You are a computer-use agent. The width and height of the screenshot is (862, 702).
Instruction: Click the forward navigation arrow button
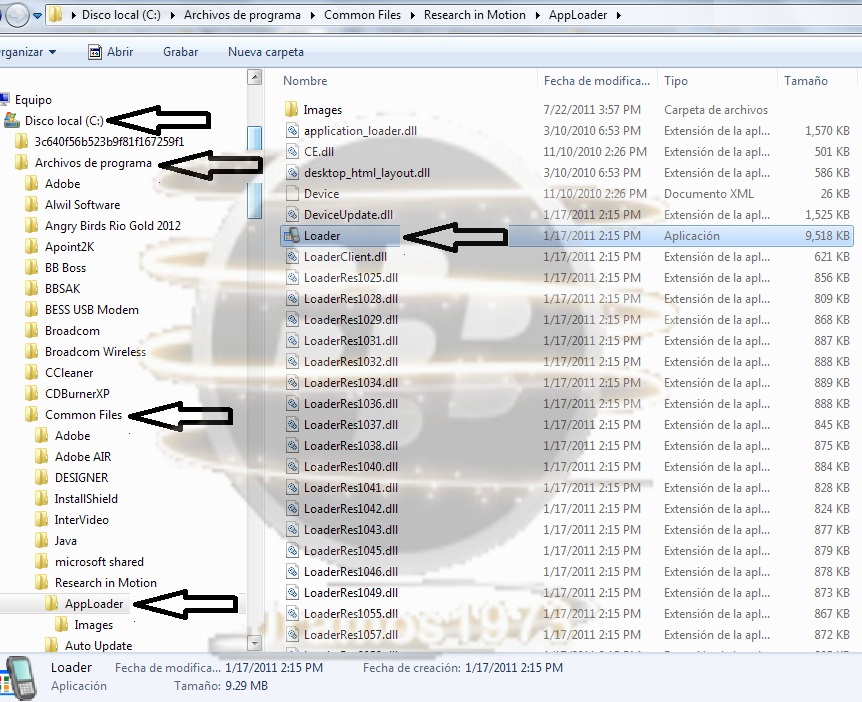pyautogui.click(x=16, y=15)
